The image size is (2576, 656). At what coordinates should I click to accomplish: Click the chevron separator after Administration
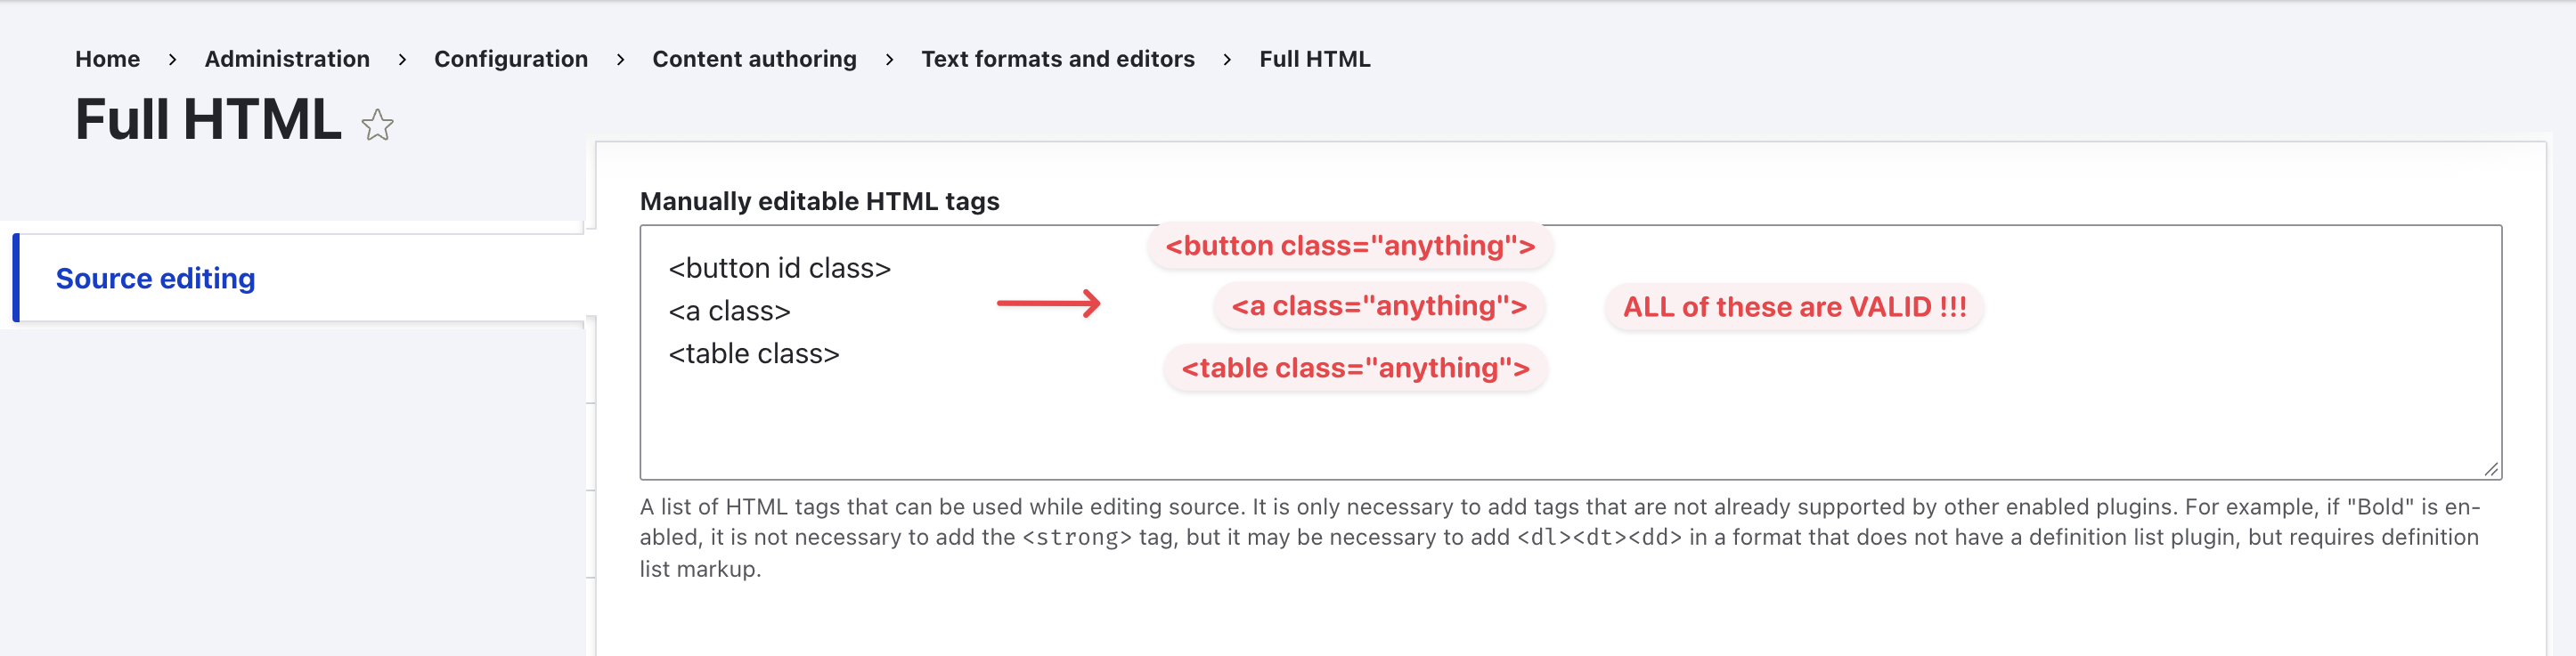click(x=402, y=60)
